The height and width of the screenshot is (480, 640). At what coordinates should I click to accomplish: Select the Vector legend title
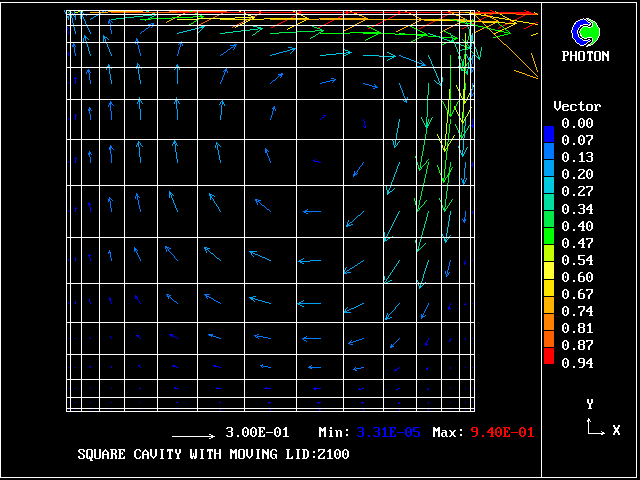[x=577, y=106]
